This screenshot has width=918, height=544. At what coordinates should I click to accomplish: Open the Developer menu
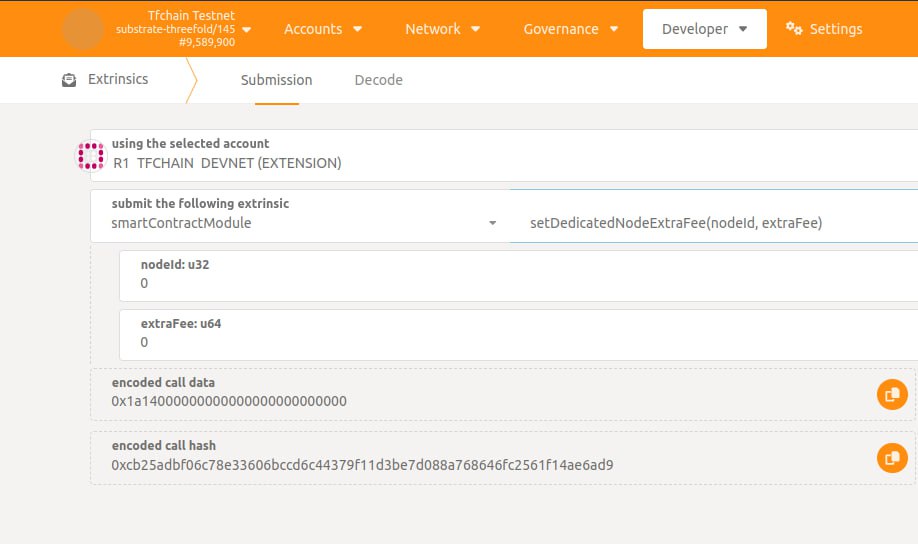[x=704, y=29]
